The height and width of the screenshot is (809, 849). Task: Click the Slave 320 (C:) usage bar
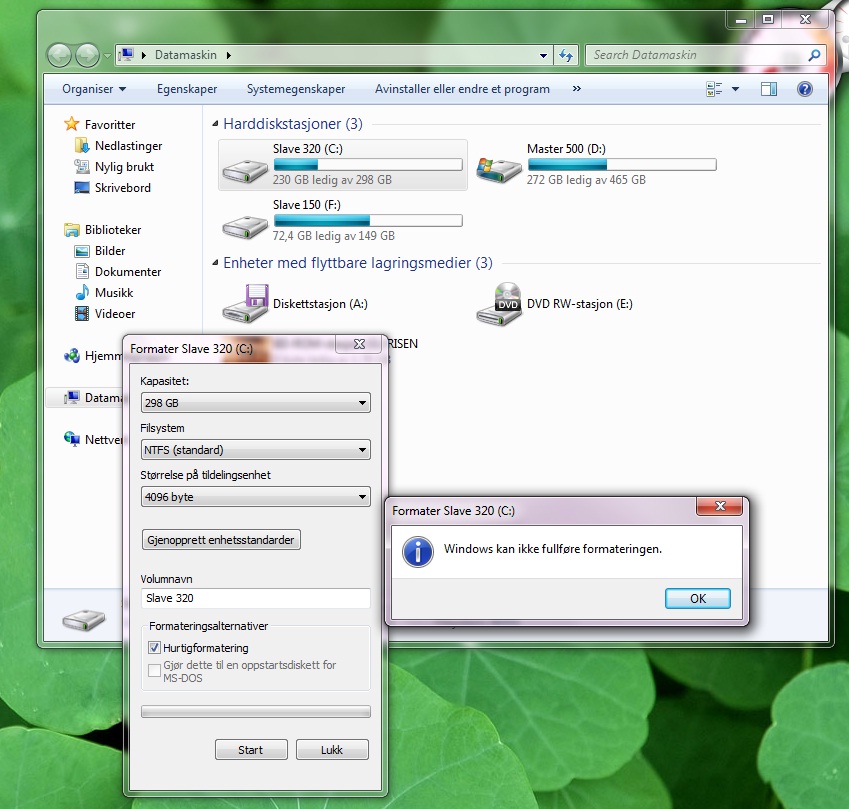(368, 165)
